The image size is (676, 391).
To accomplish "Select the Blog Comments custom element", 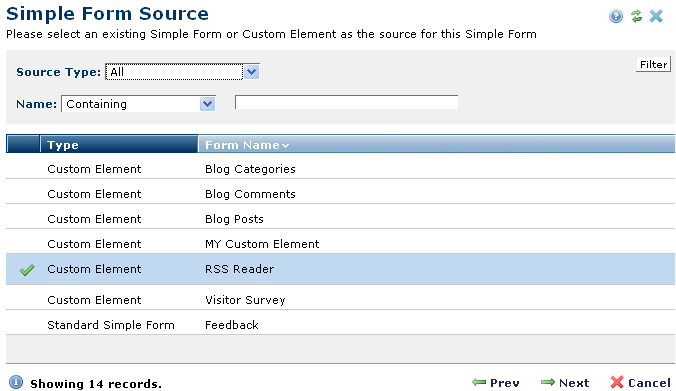I will pos(340,194).
